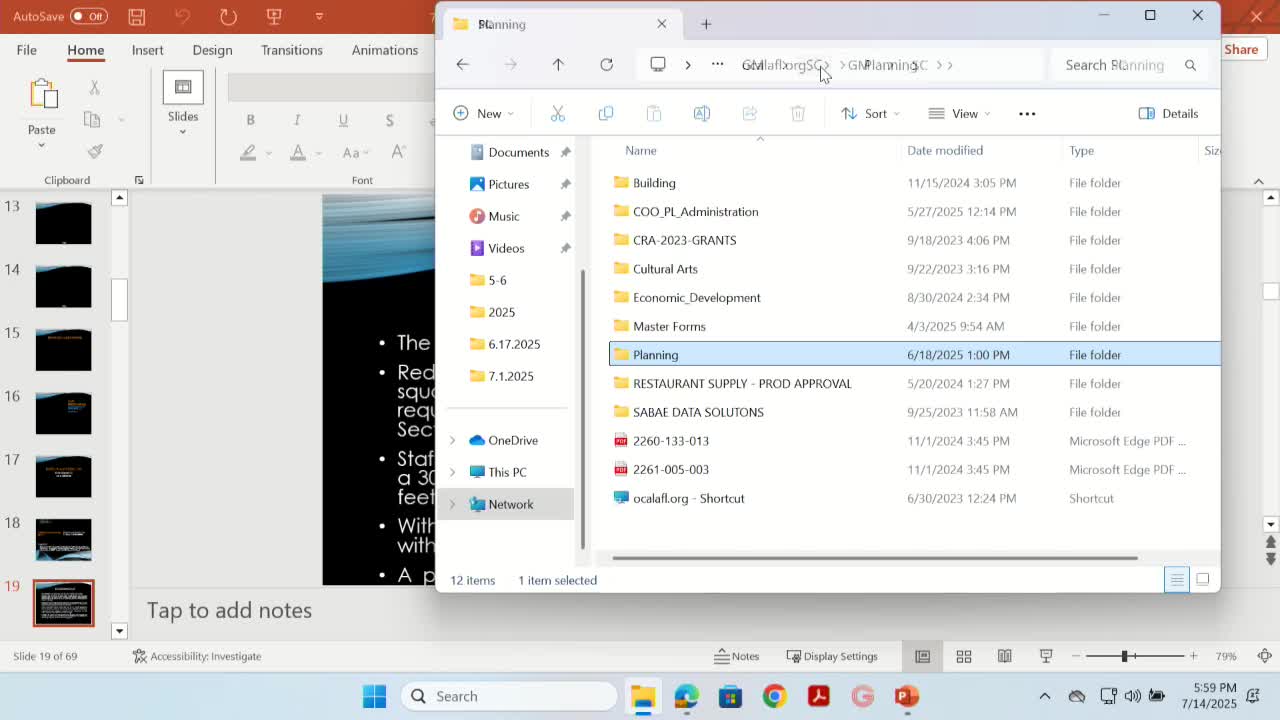
Task: Click the back arrow in File Explorer
Action: (x=462, y=65)
